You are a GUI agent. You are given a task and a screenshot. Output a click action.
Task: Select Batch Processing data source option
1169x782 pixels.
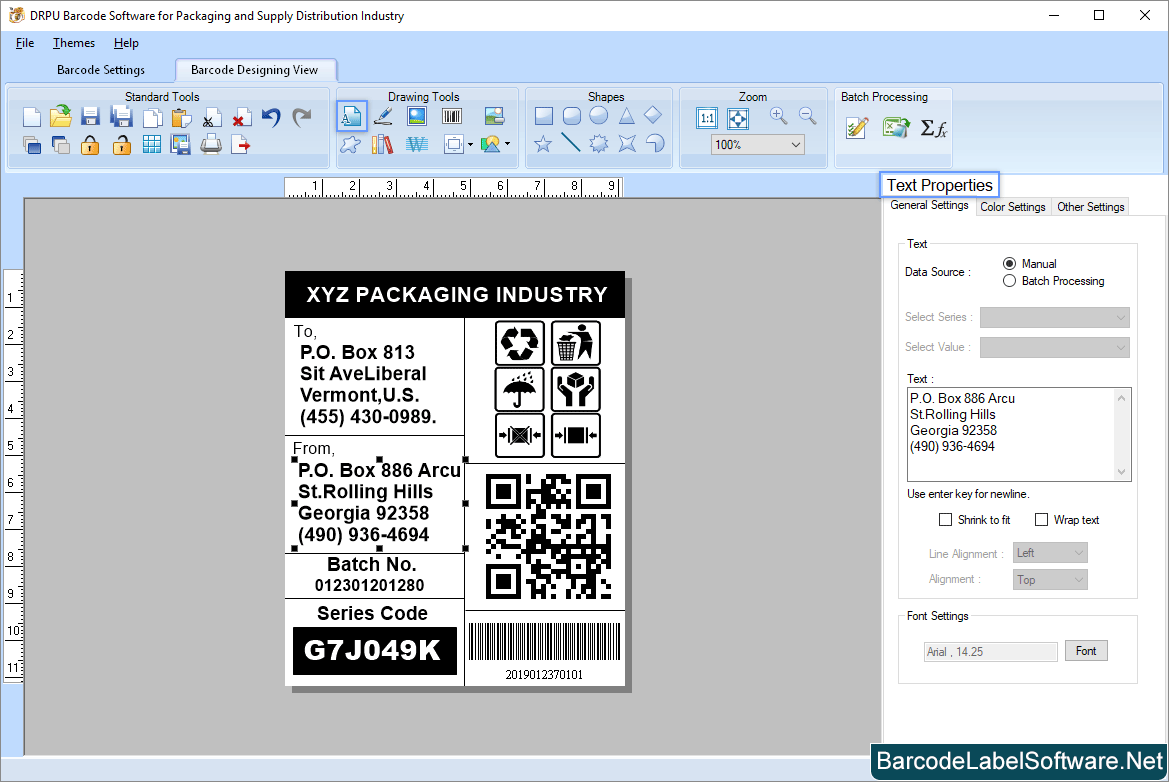pyautogui.click(x=1009, y=280)
